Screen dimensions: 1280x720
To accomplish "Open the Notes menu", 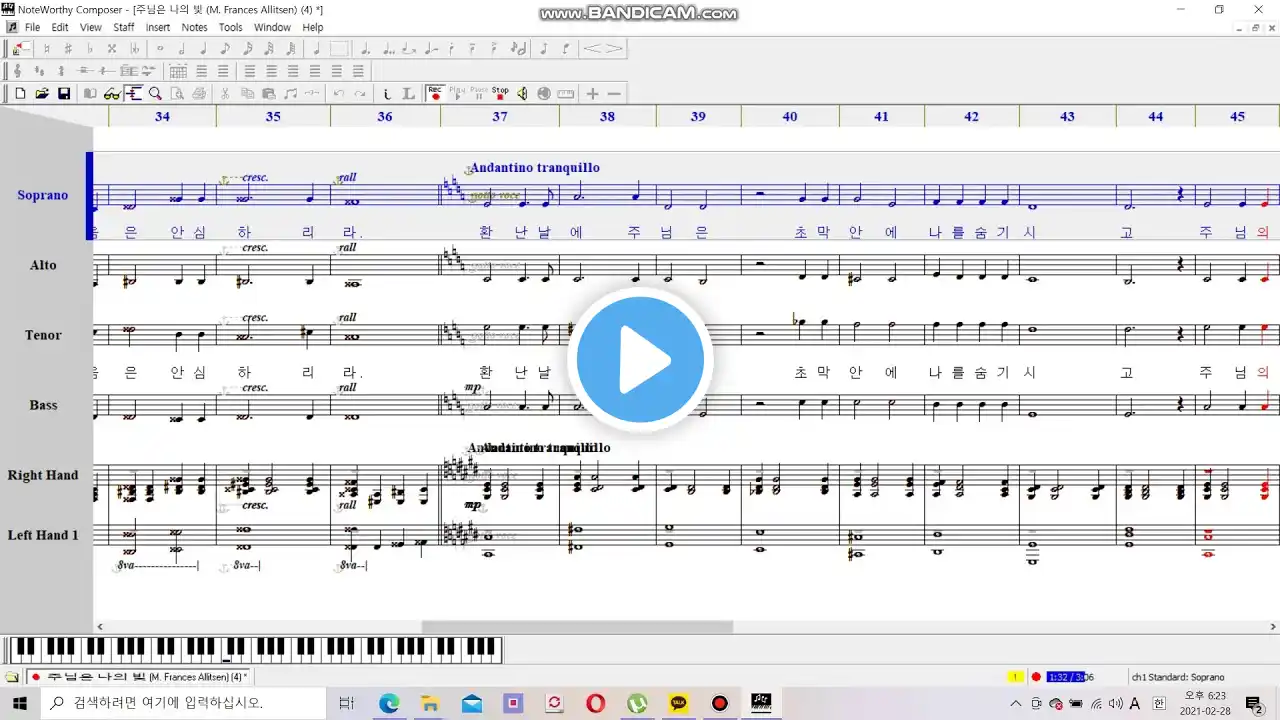I will coord(194,27).
